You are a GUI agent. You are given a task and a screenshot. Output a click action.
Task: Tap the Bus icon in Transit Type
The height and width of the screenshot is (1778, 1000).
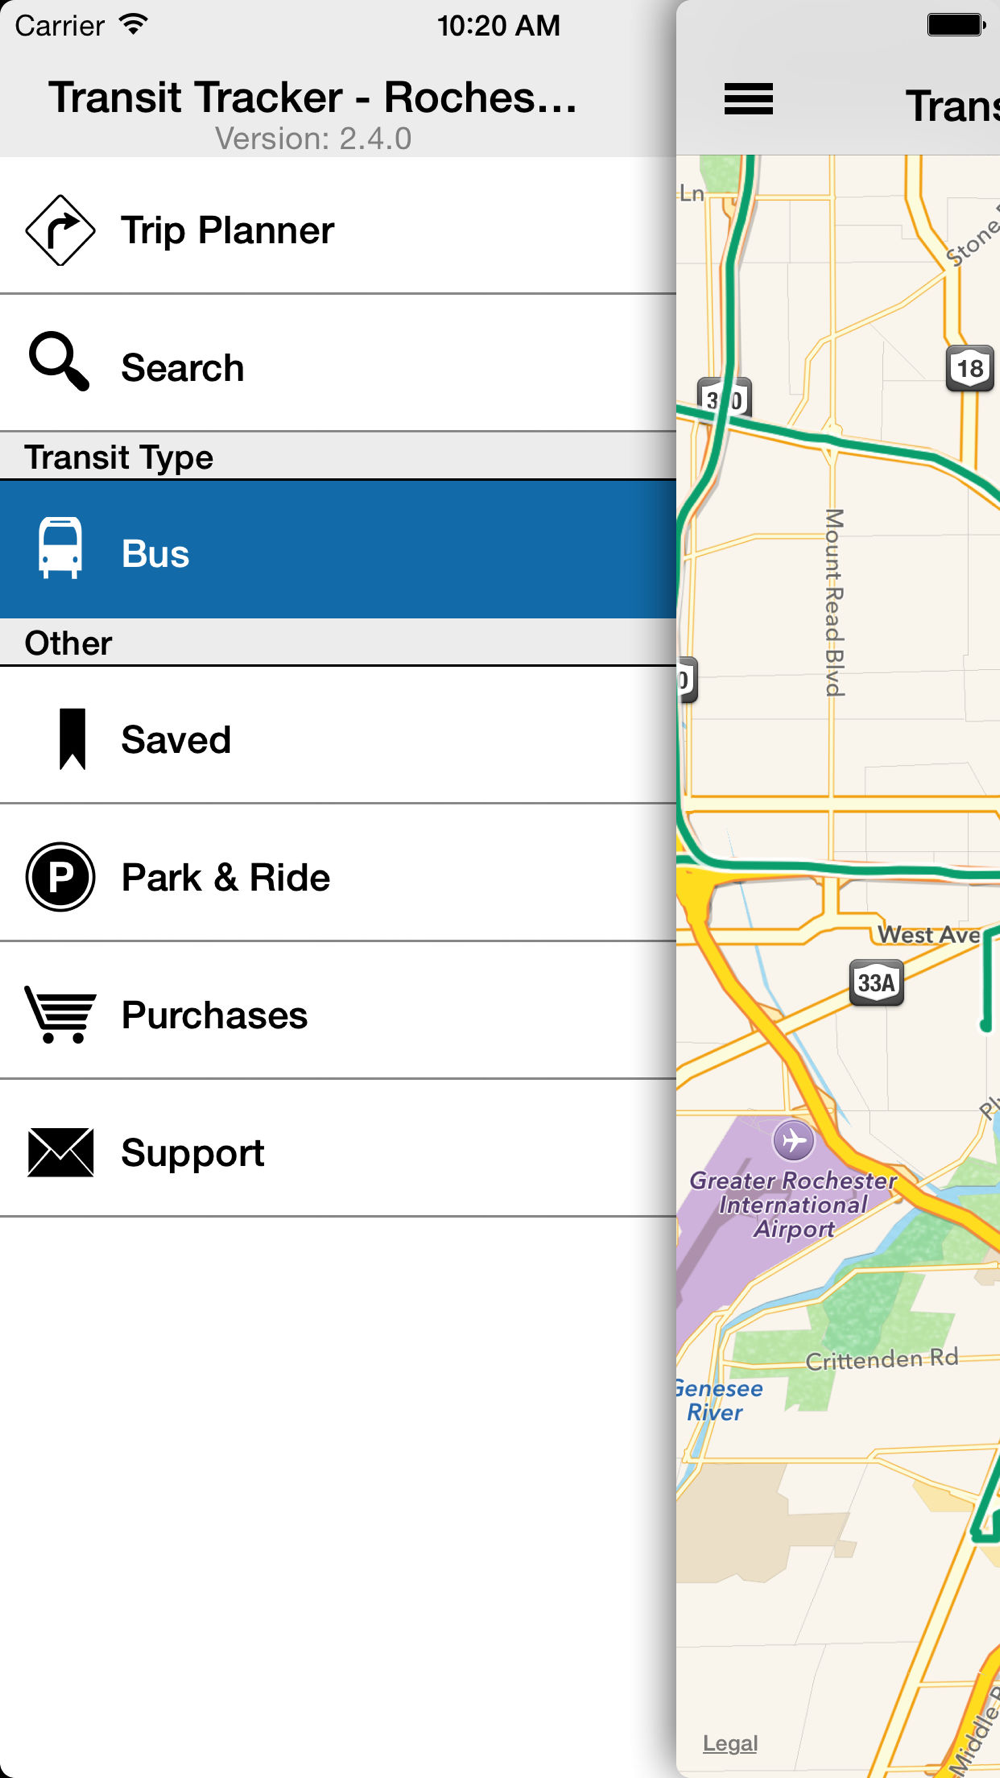60,548
